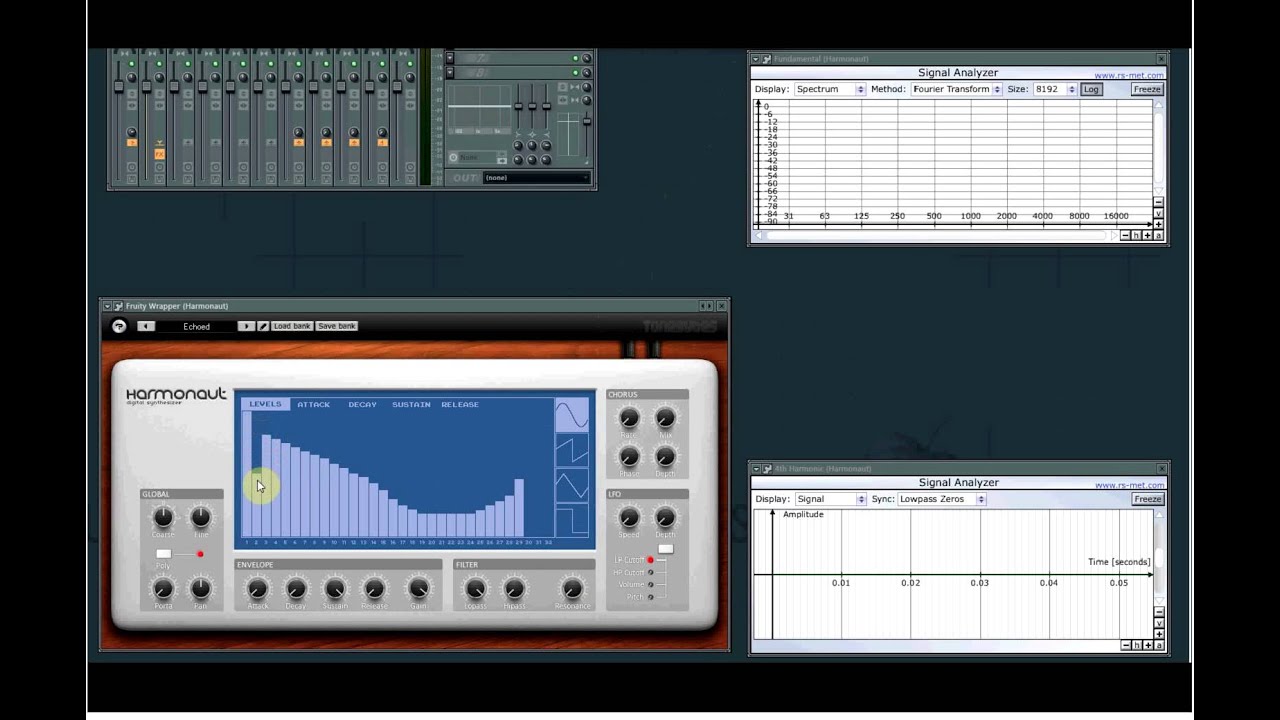This screenshot has height=720, width=1280.
Task: Select the triangle waveform in Harmonaut
Action: (x=572, y=486)
